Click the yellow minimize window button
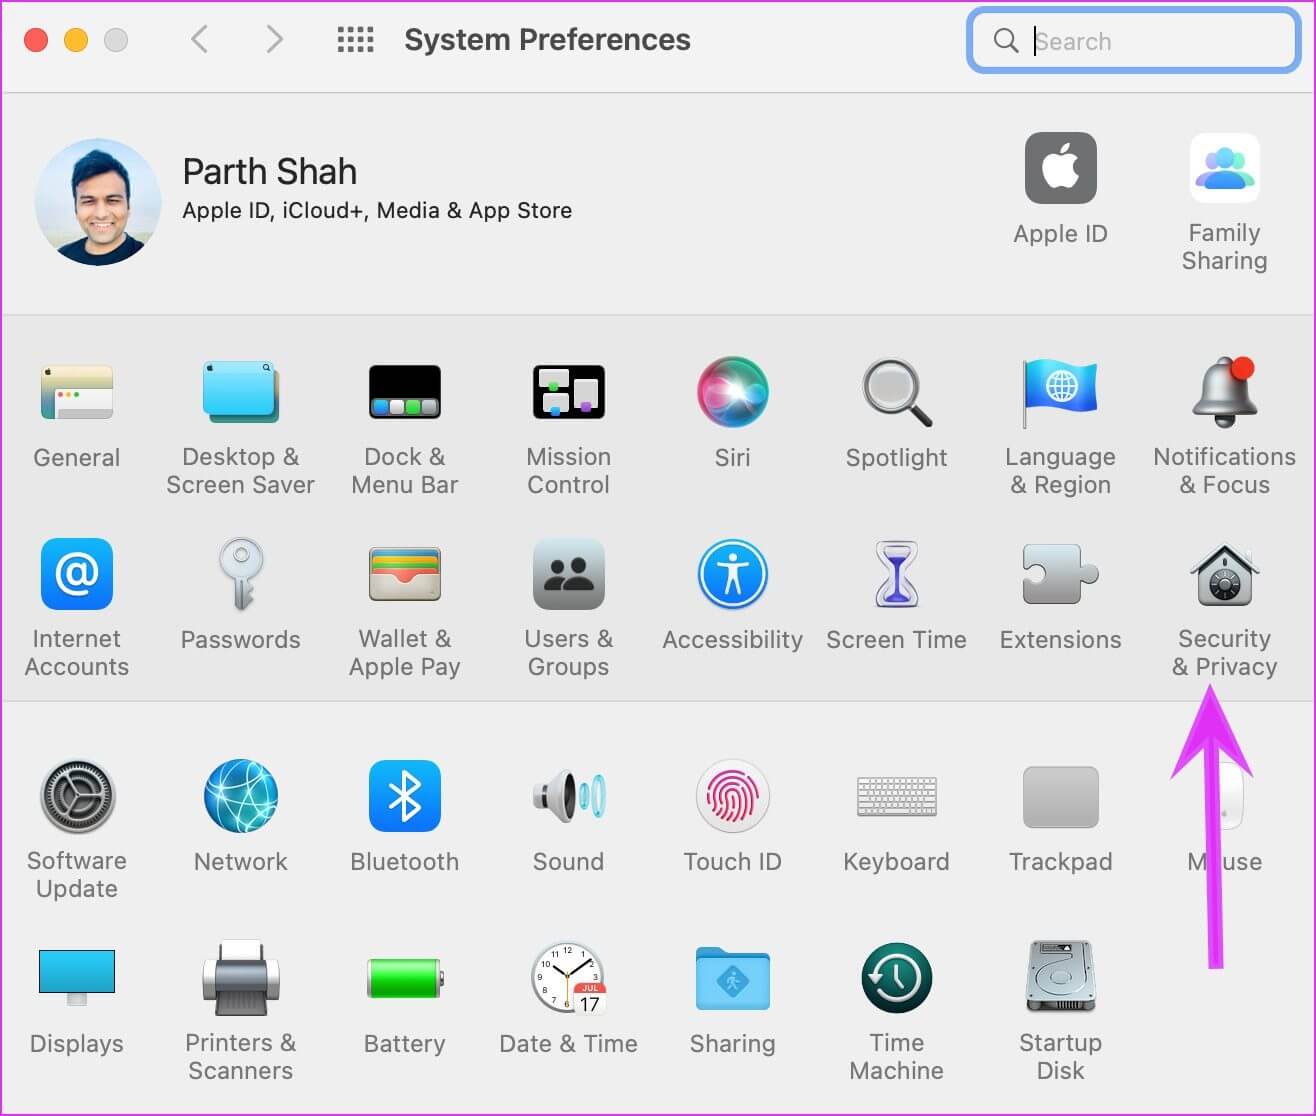The width and height of the screenshot is (1316, 1116). coord(76,40)
